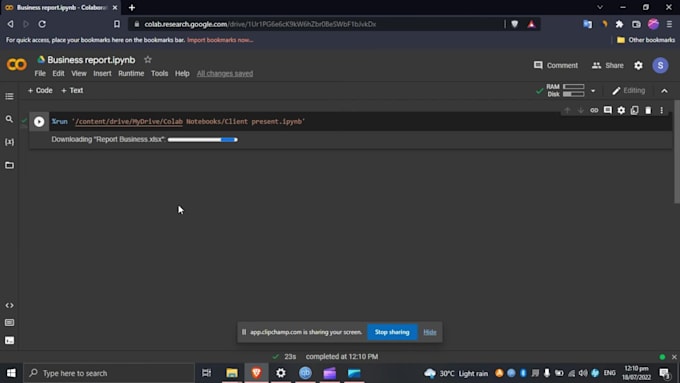Open the Runtime menu
Screen dimensions: 680x383
[131, 73]
